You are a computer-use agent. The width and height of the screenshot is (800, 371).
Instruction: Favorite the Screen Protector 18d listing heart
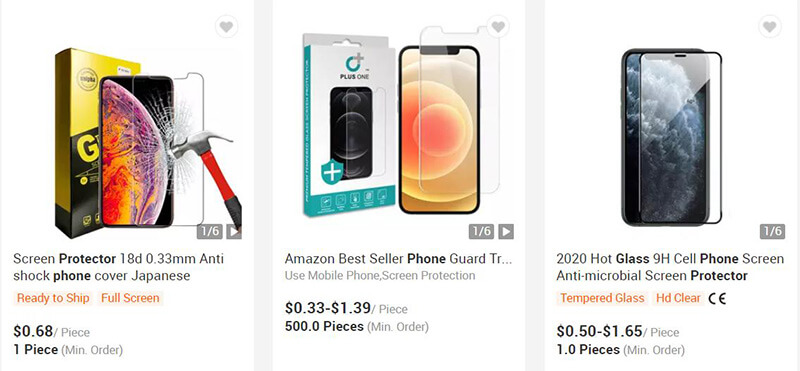[227, 26]
